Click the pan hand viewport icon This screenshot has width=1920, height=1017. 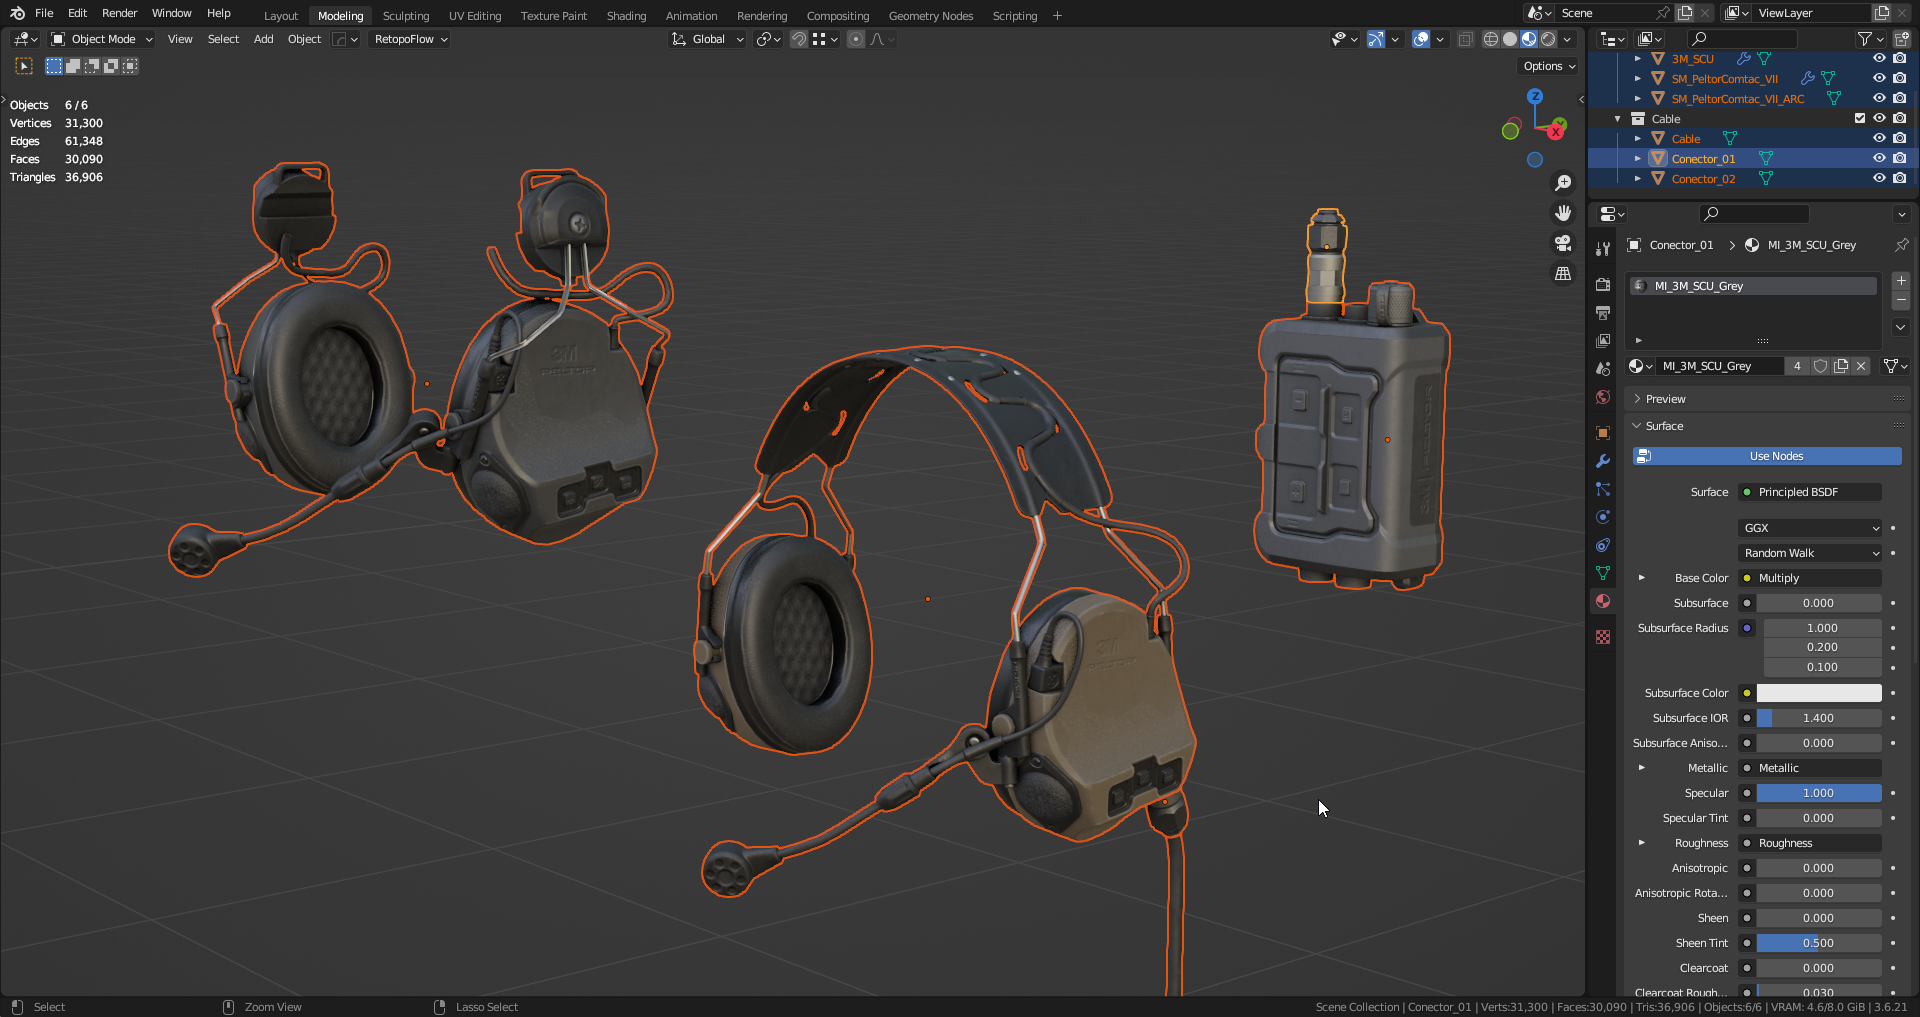[1563, 213]
